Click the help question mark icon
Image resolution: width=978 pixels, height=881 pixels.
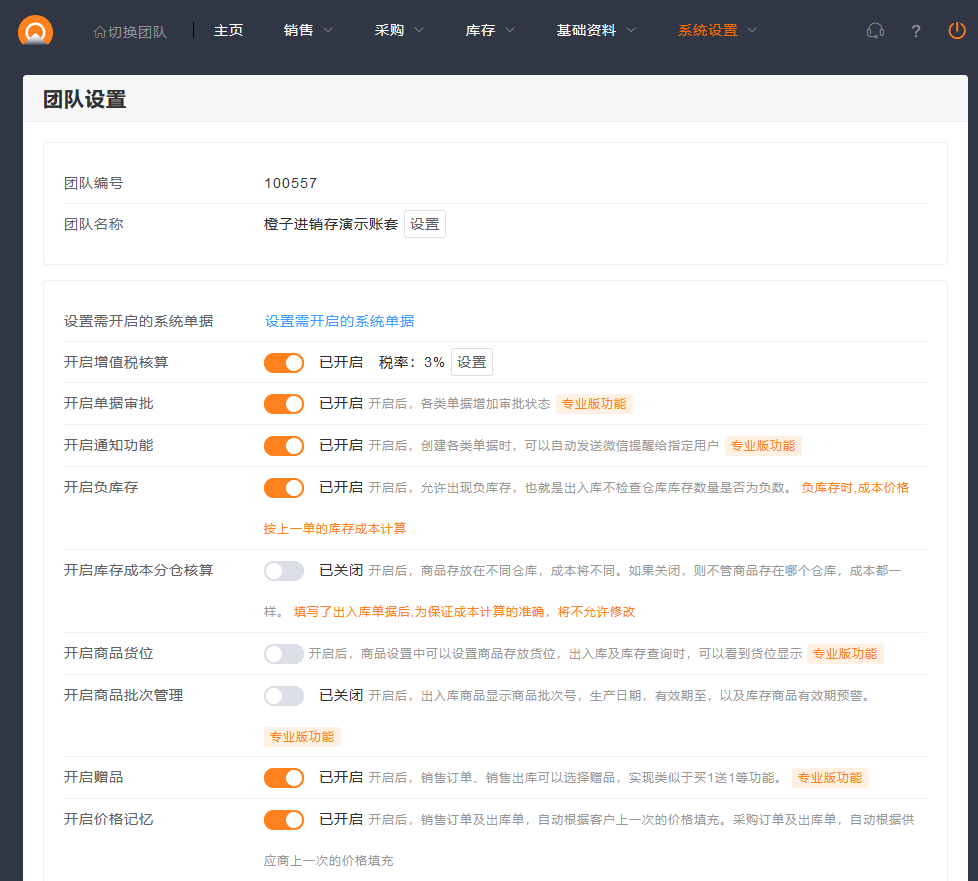click(915, 31)
